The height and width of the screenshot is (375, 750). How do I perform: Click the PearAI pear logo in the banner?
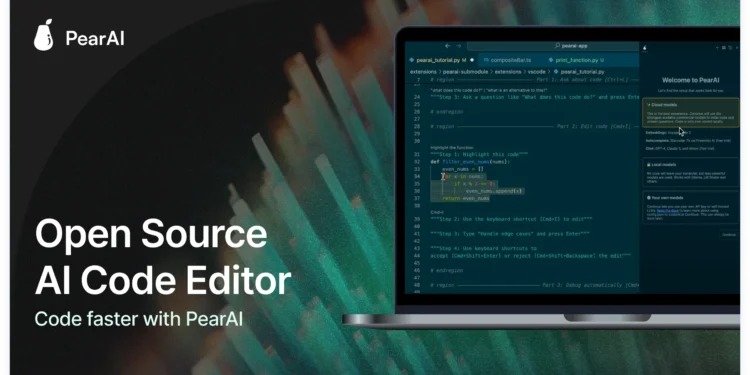43,35
